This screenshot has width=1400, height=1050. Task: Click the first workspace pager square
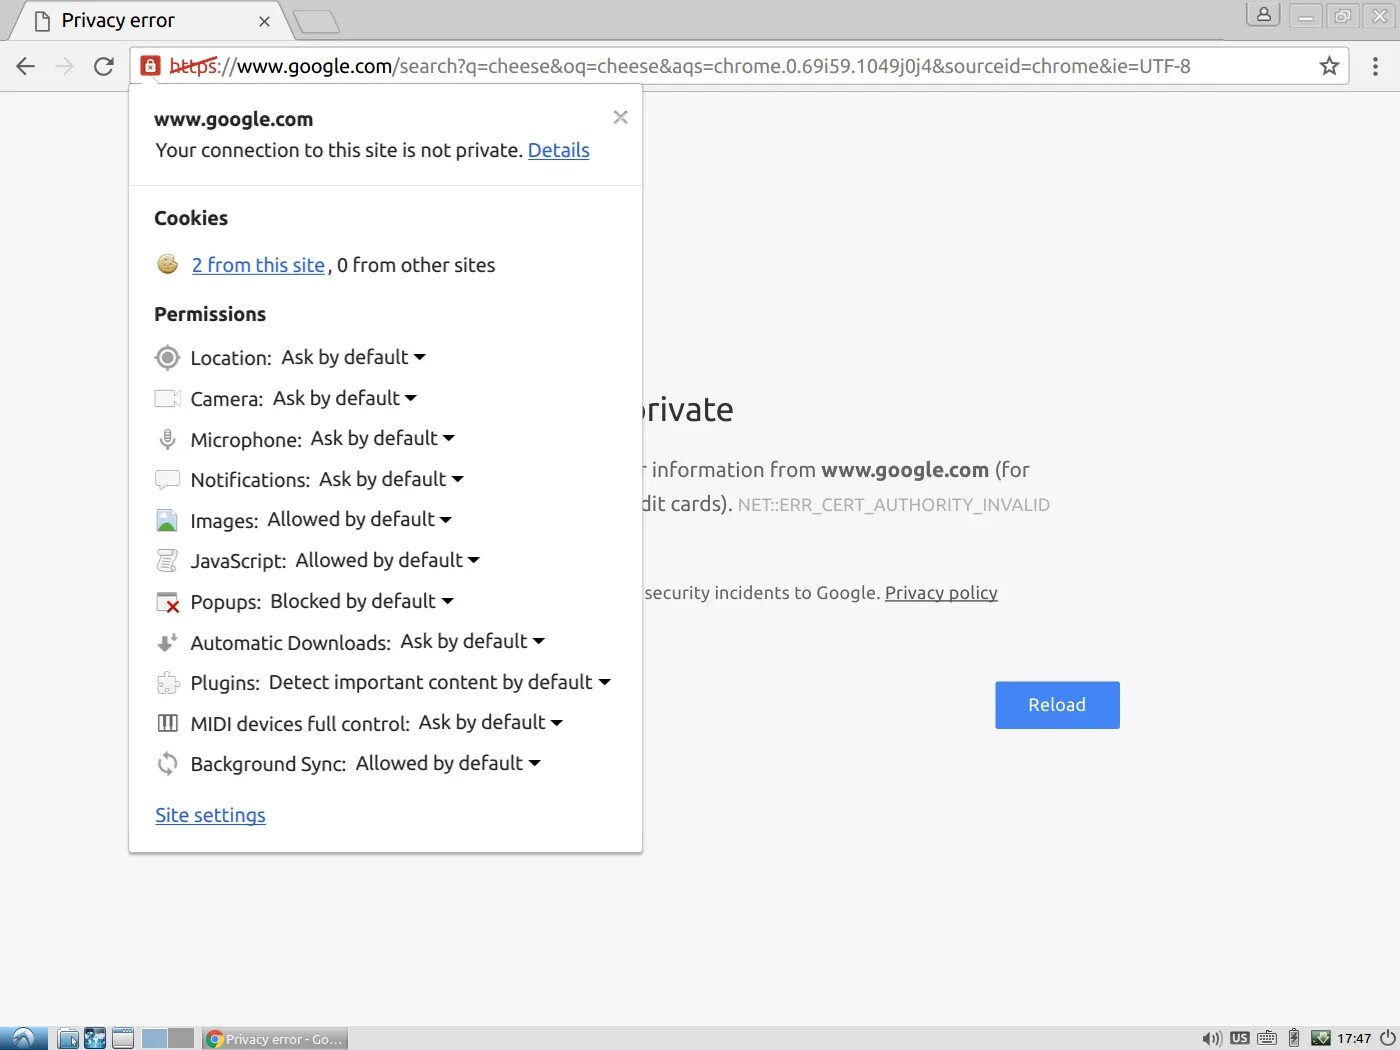coord(154,1039)
